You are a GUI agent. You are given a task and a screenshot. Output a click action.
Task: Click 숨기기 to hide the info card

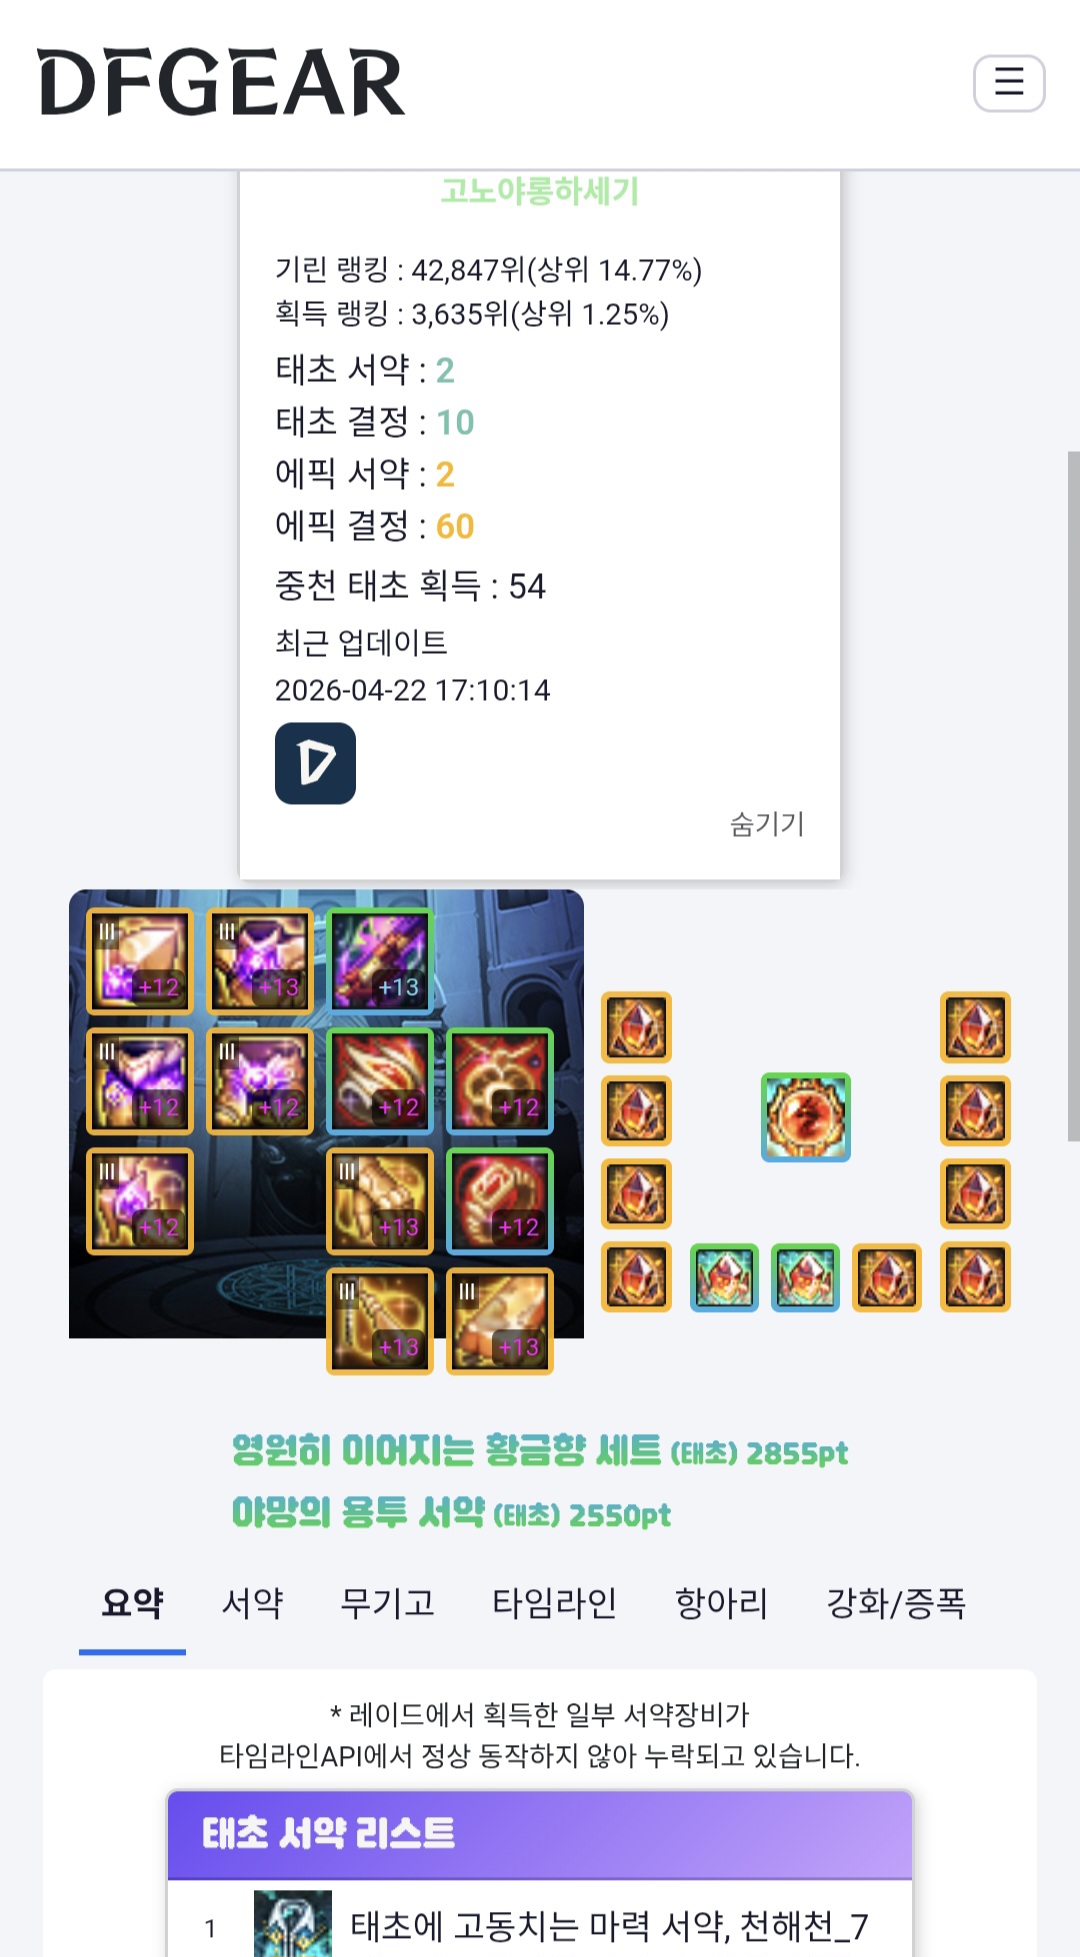point(767,824)
